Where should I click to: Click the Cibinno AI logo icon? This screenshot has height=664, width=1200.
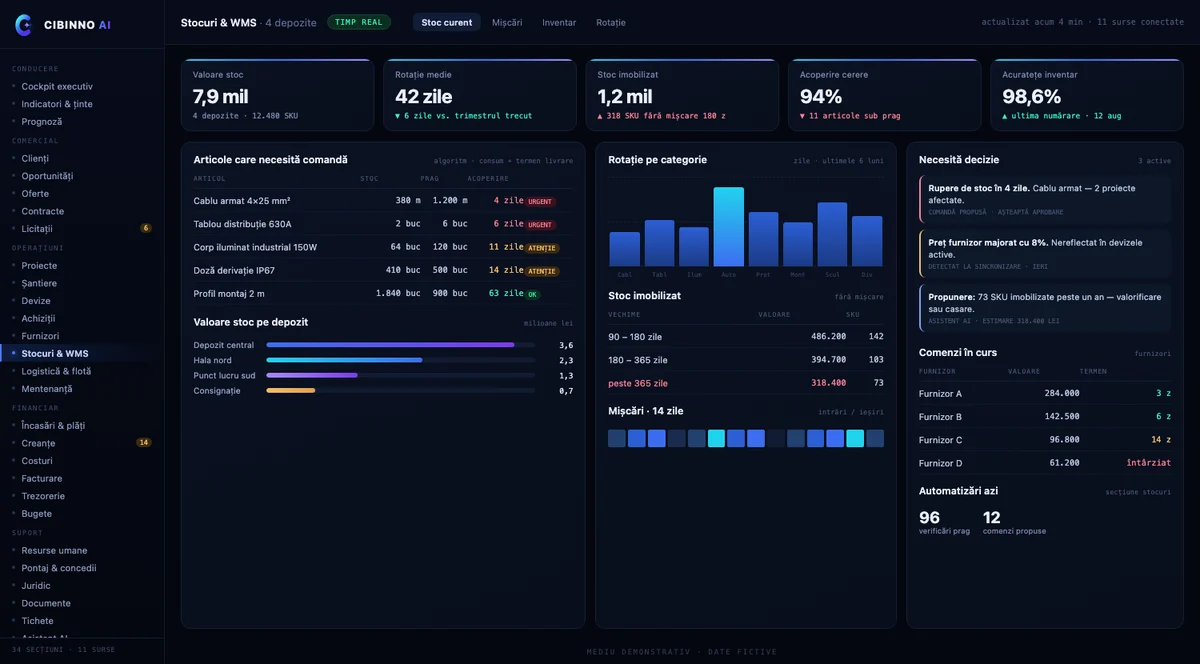point(24,25)
